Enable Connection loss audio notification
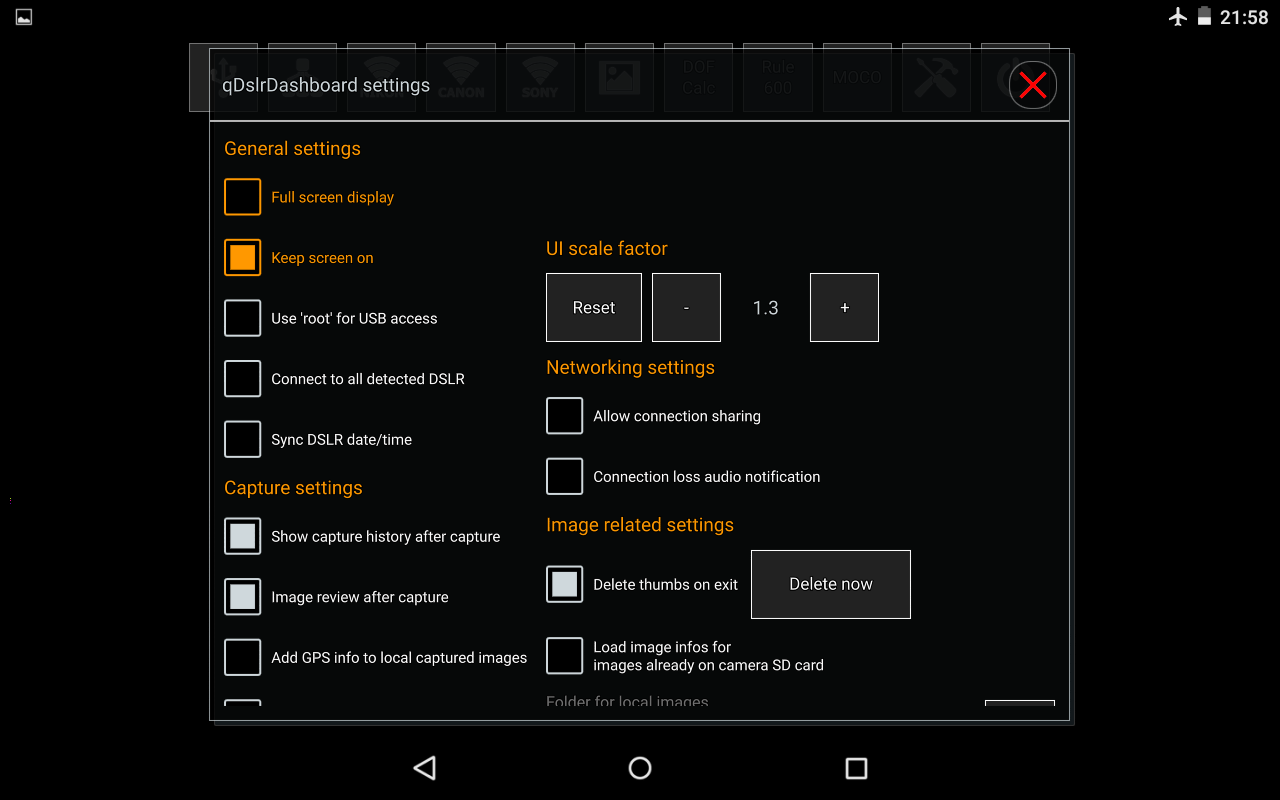The height and width of the screenshot is (800, 1280). (565, 476)
